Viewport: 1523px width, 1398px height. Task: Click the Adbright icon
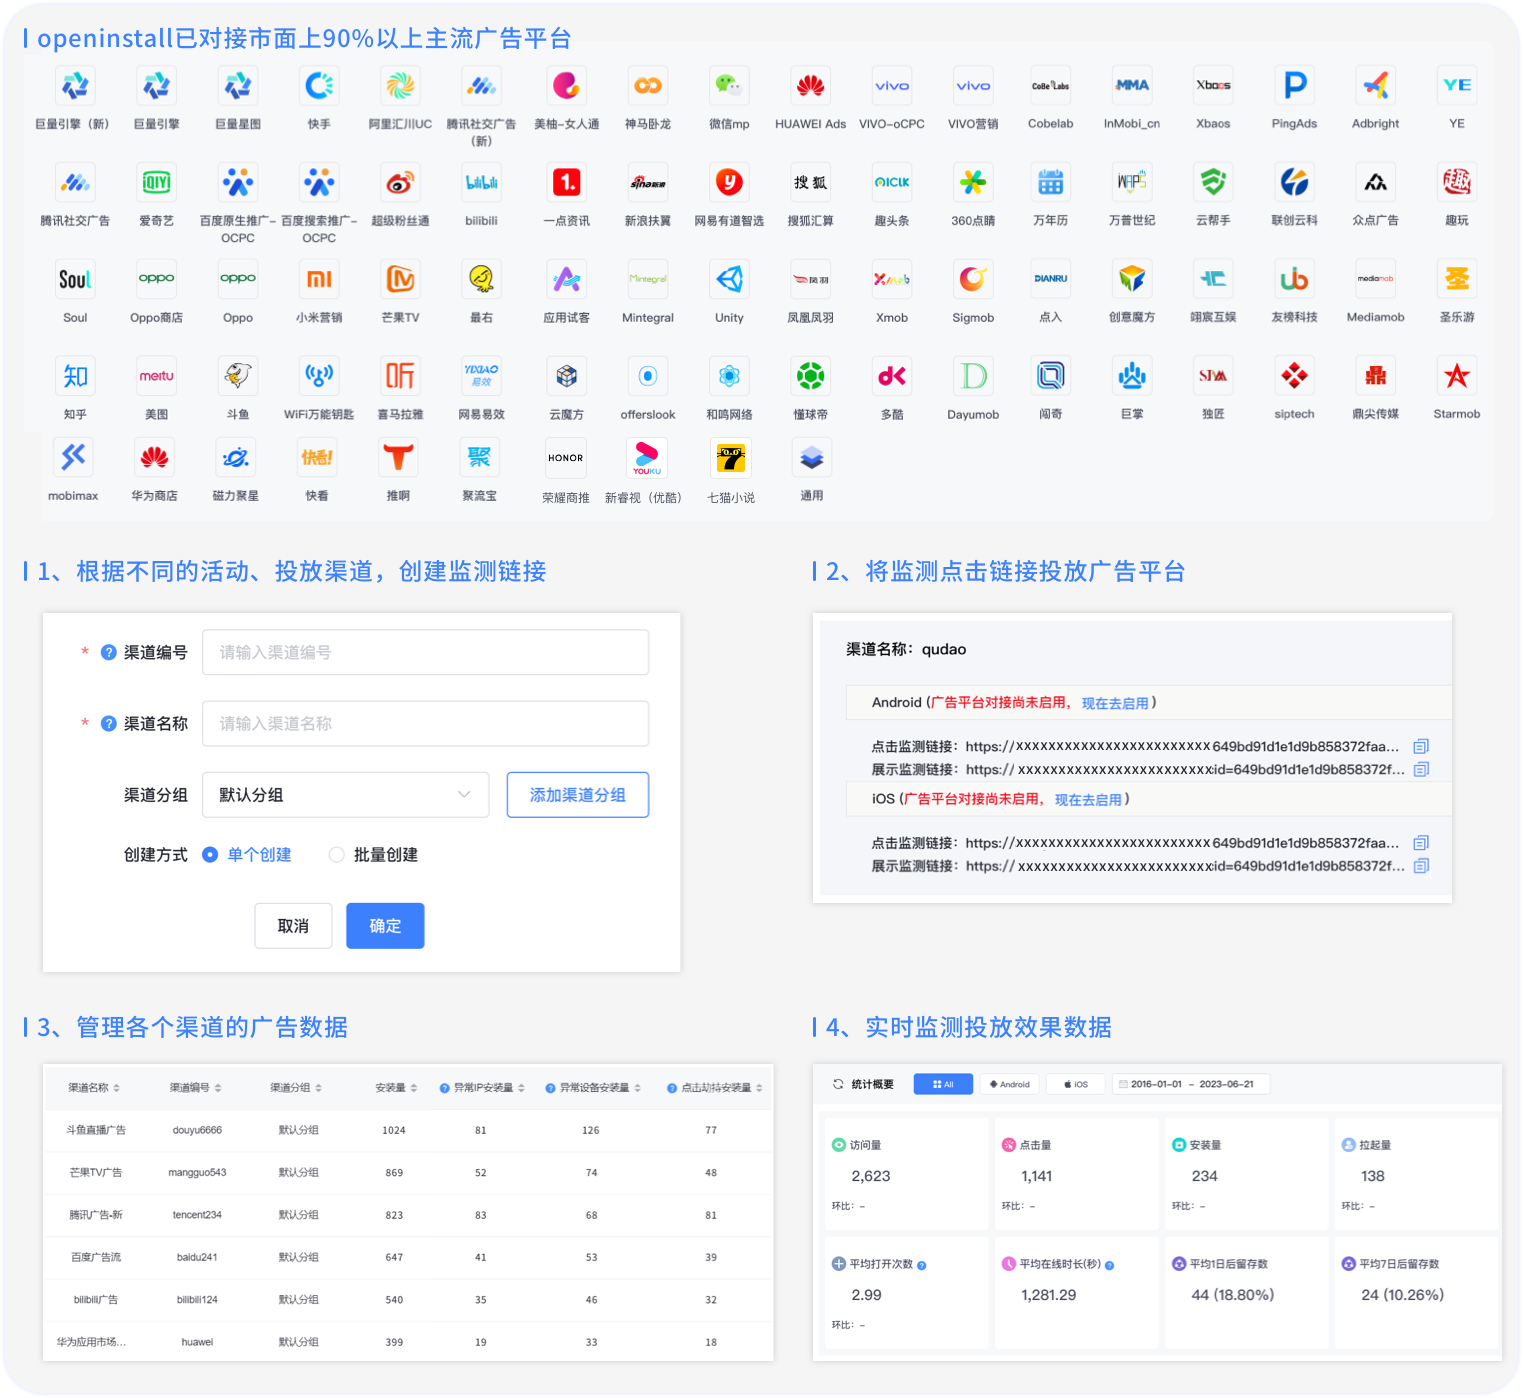pos(1376,86)
